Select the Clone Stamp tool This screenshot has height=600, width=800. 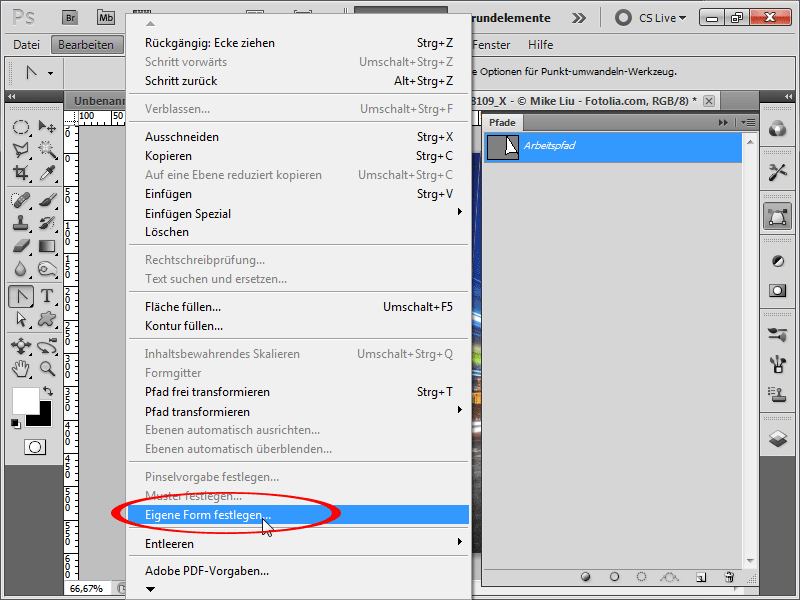coord(20,223)
